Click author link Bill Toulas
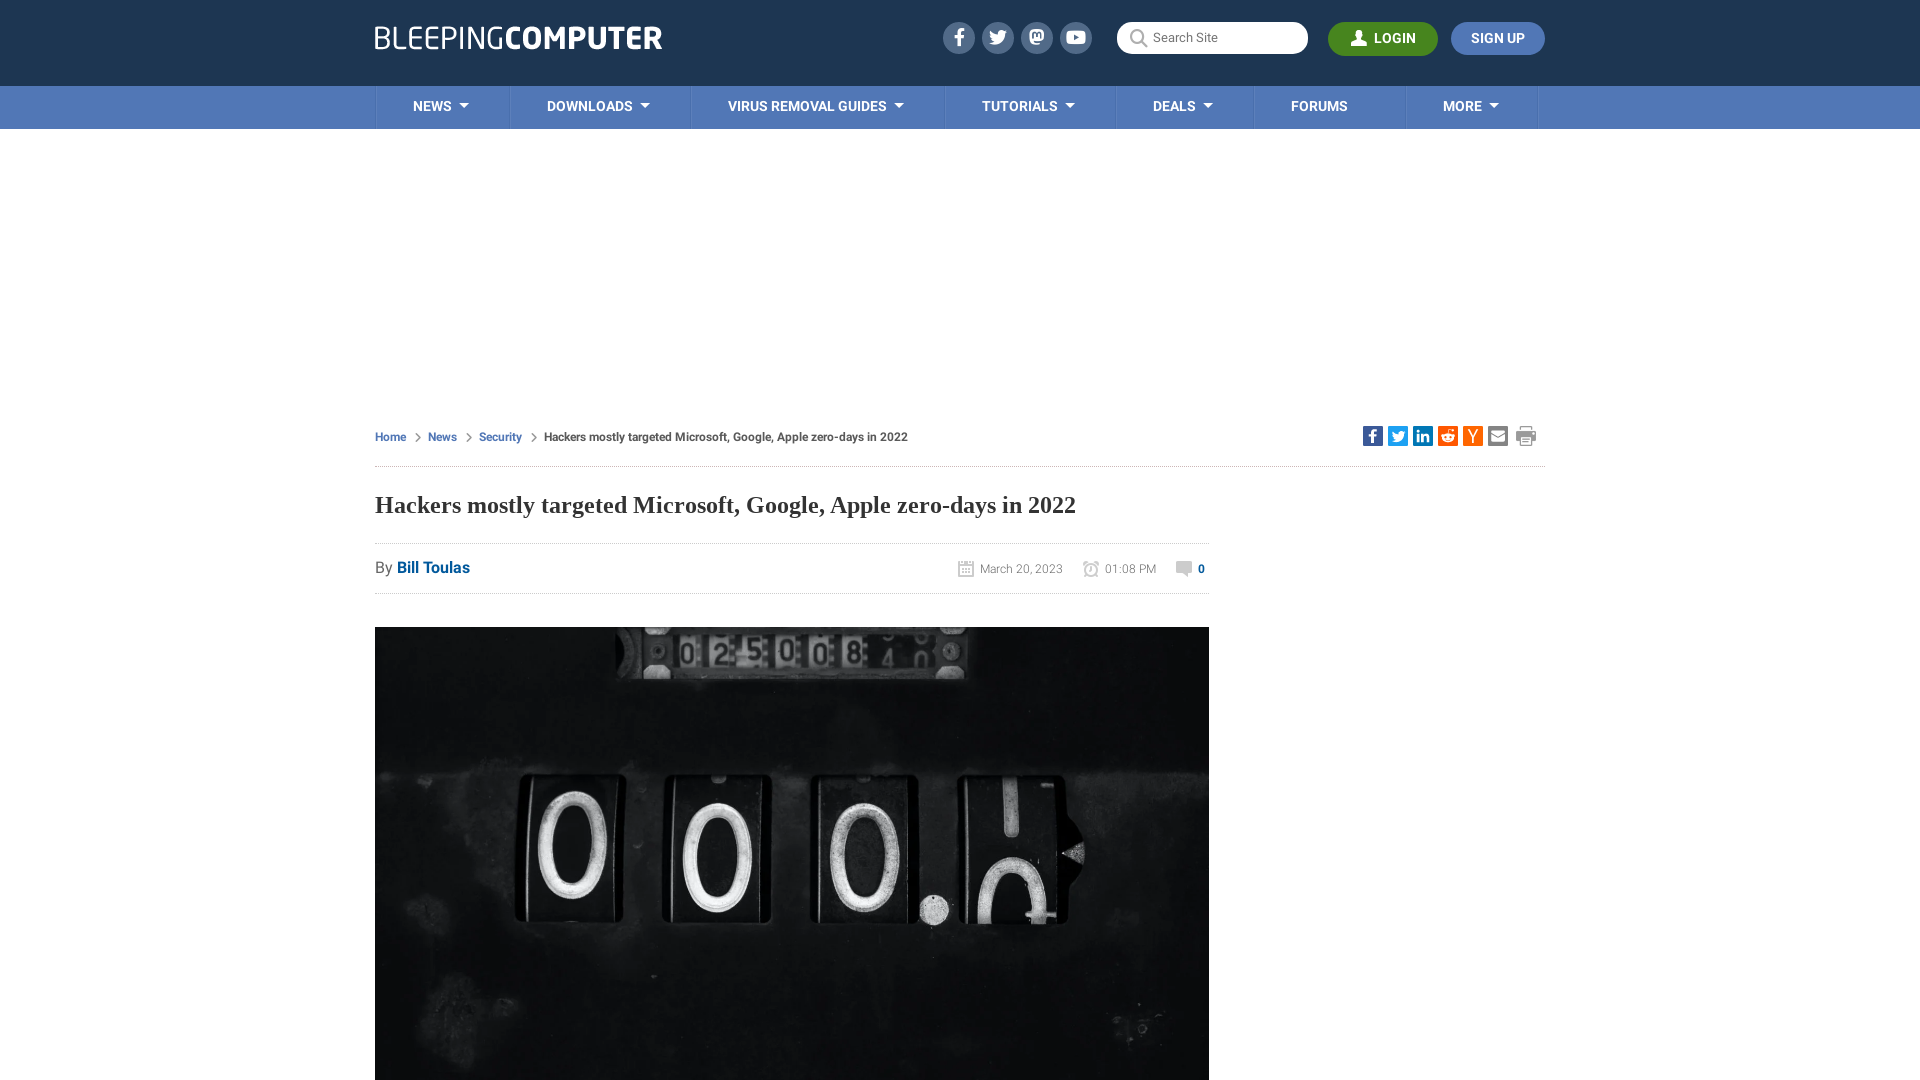The image size is (1920, 1080). (x=433, y=567)
